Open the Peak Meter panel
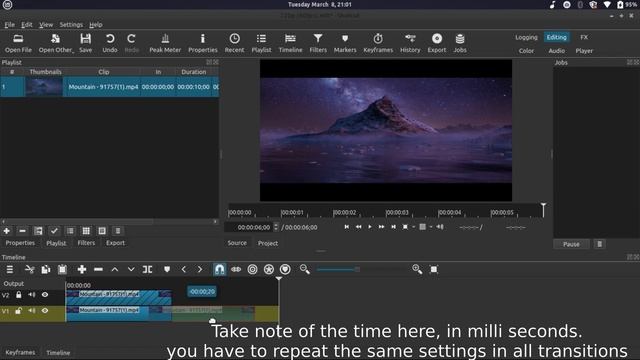640x360 pixels. pyautogui.click(x=165, y=43)
